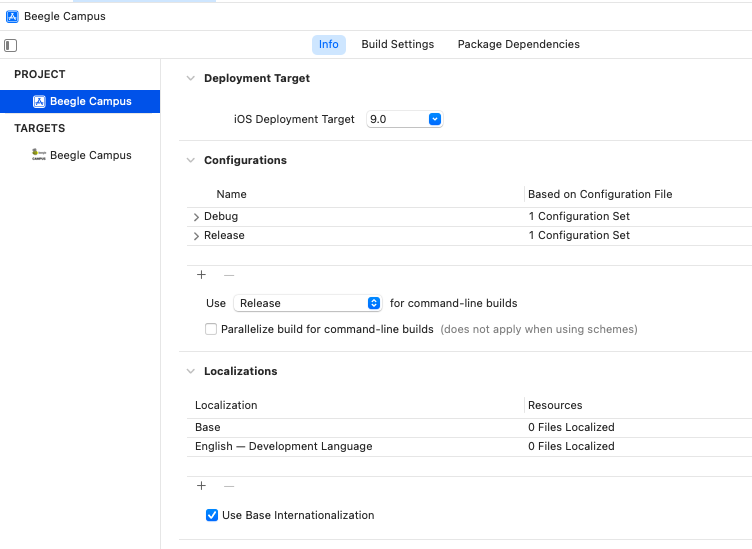Switch to Build Settings tab

click(398, 44)
